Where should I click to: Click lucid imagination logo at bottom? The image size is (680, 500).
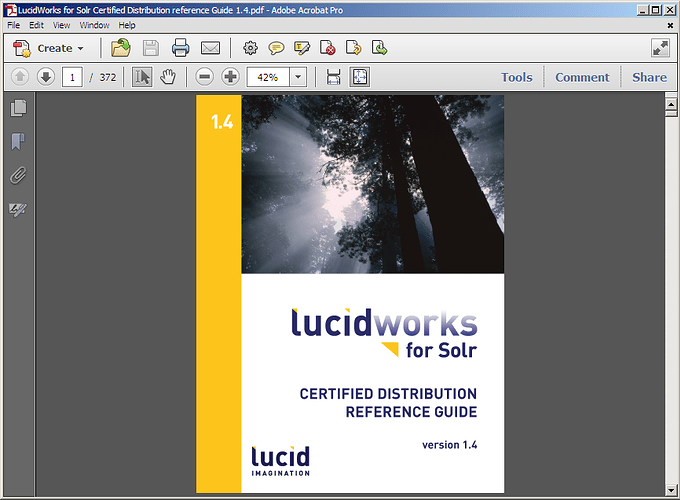coord(281,461)
